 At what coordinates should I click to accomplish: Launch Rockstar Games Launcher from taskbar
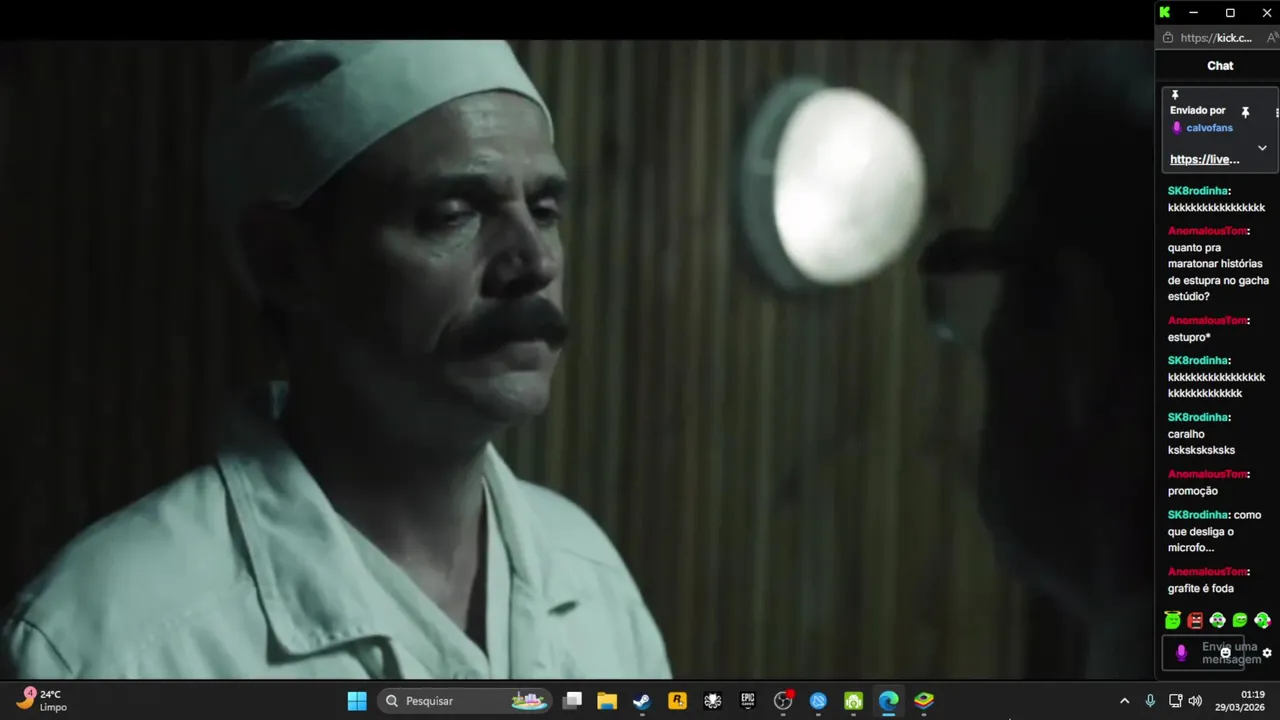click(677, 701)
